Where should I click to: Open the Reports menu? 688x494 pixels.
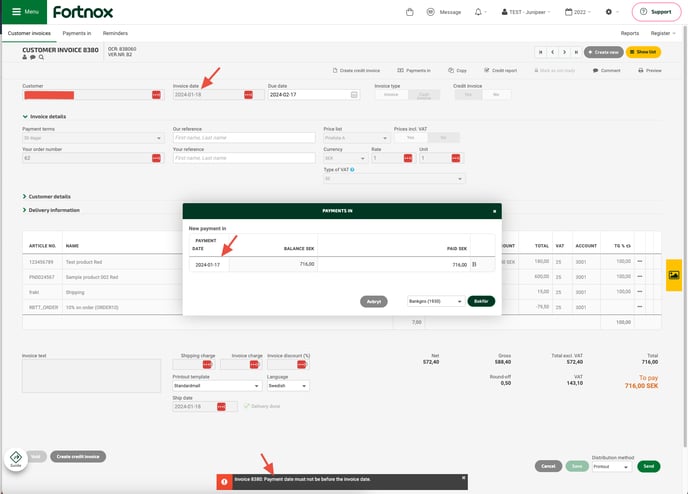pos(630,33)
